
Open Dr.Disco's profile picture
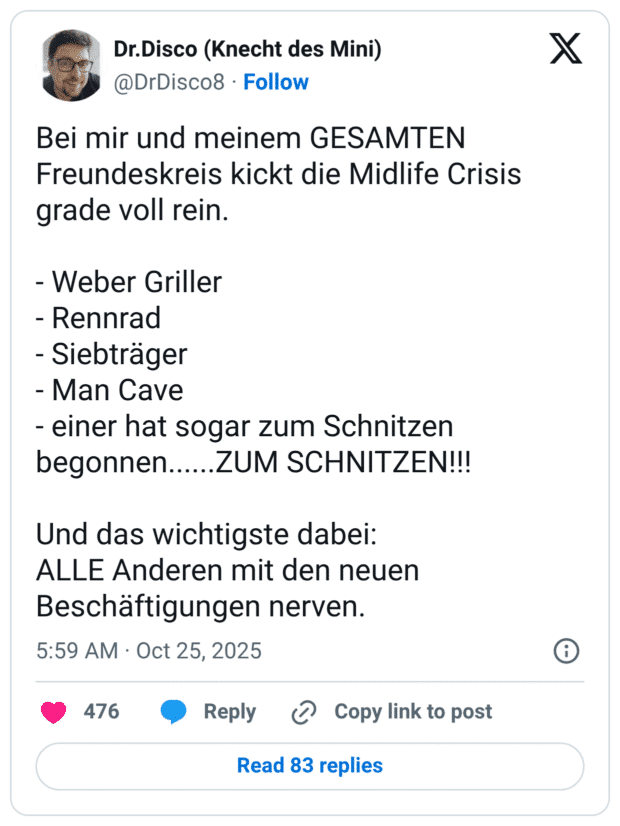[71, 65]
